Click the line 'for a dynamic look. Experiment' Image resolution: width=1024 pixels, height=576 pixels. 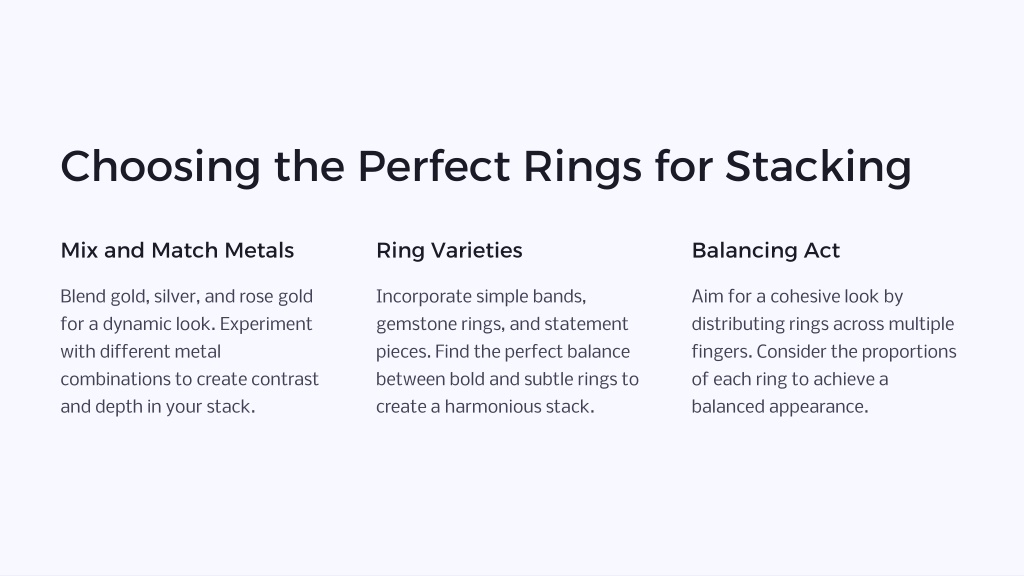point(186,325)
